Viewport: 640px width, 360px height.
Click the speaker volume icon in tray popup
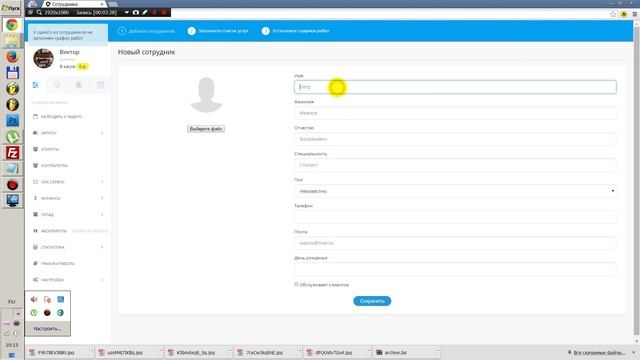(x=34, y=300)
